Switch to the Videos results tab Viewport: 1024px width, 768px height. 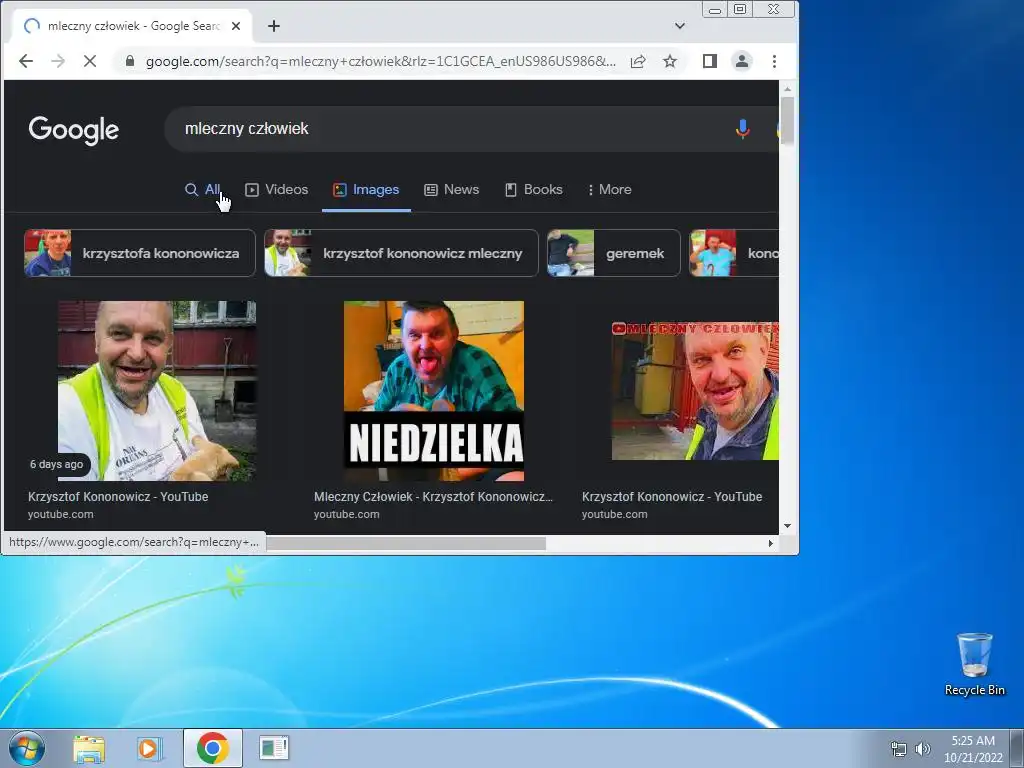click(x=276, y=189)
